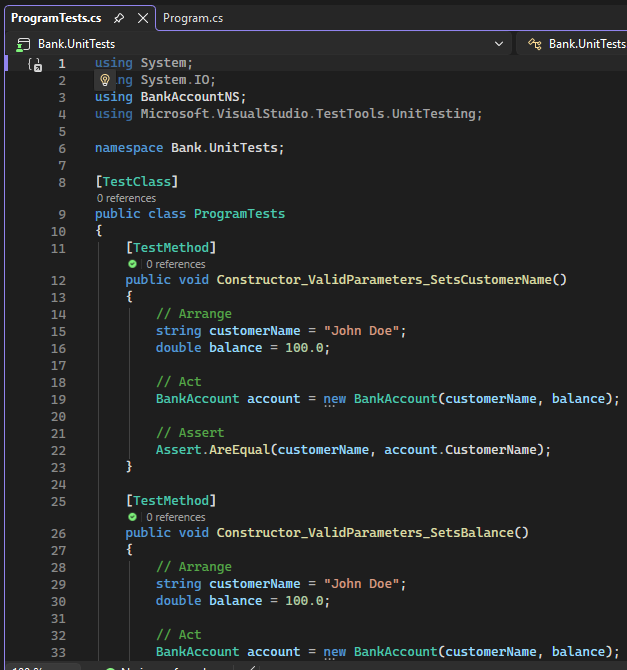Click account.CustomerName on line 22
Image resolution: width=627 pixels, height=670 pixels.
[x=460, y=450]
